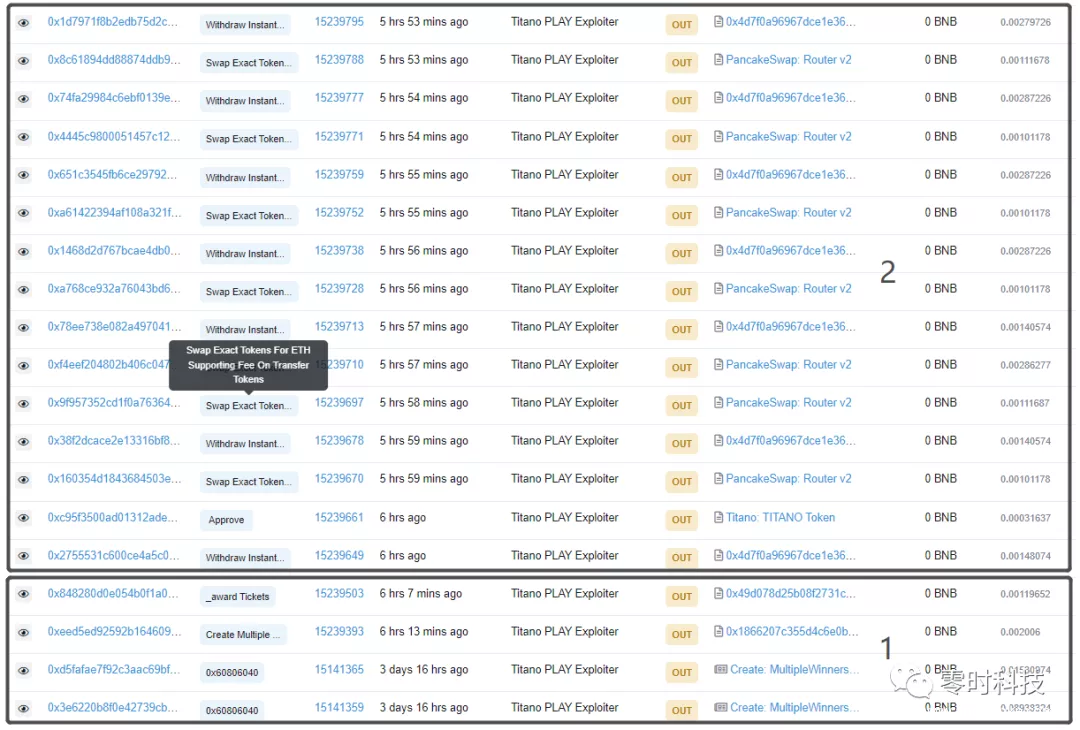Click eye icon for transaction 0x1d7971f8b2edb75d2c
1080x730 pixels.
(23, 22)
